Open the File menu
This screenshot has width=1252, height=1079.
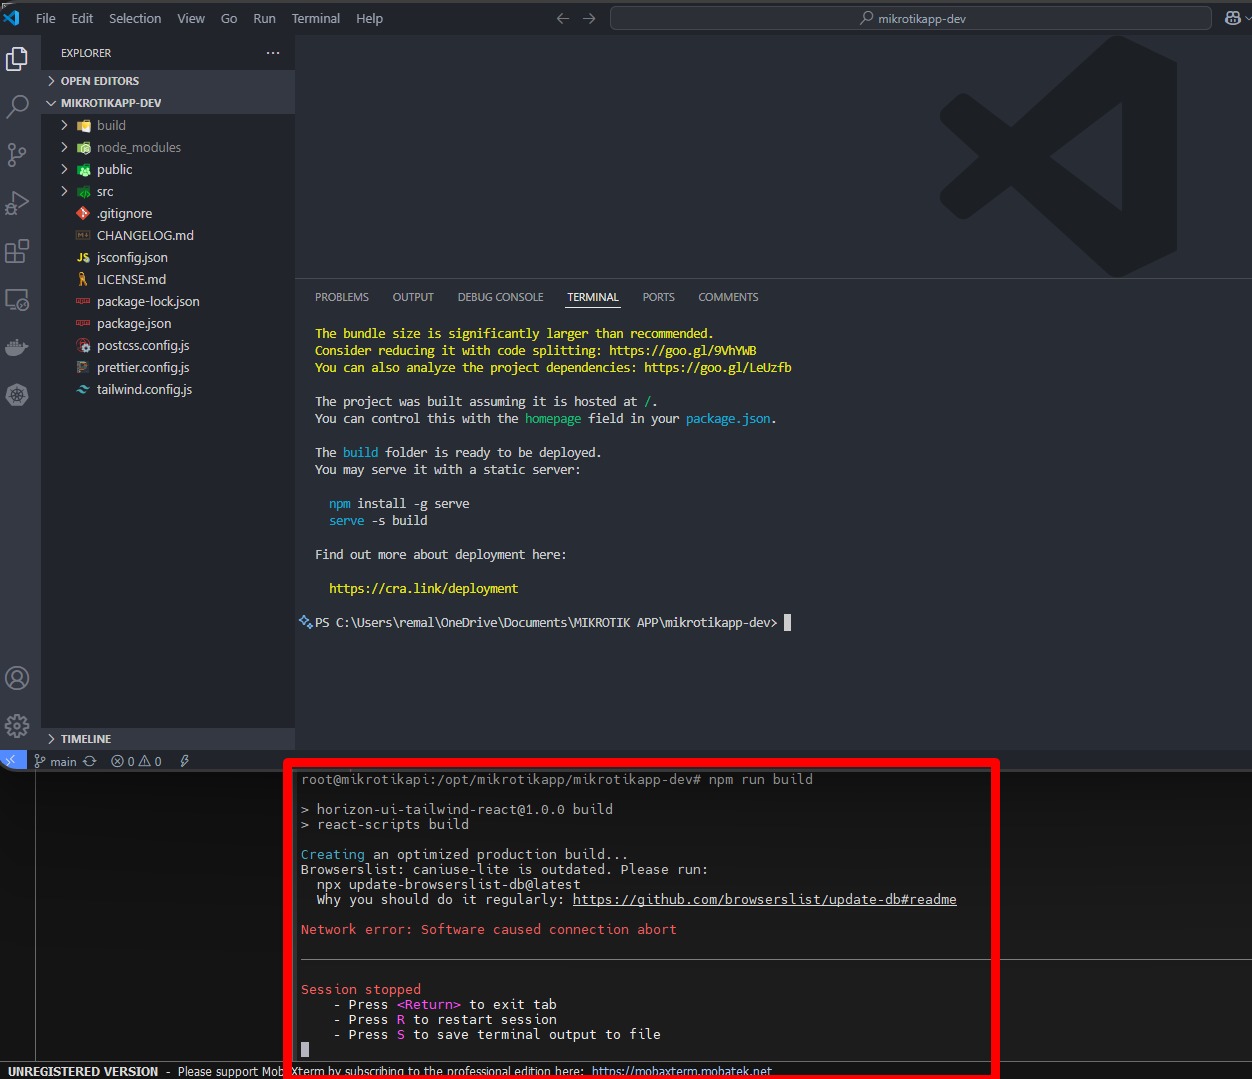coord(46,18)
